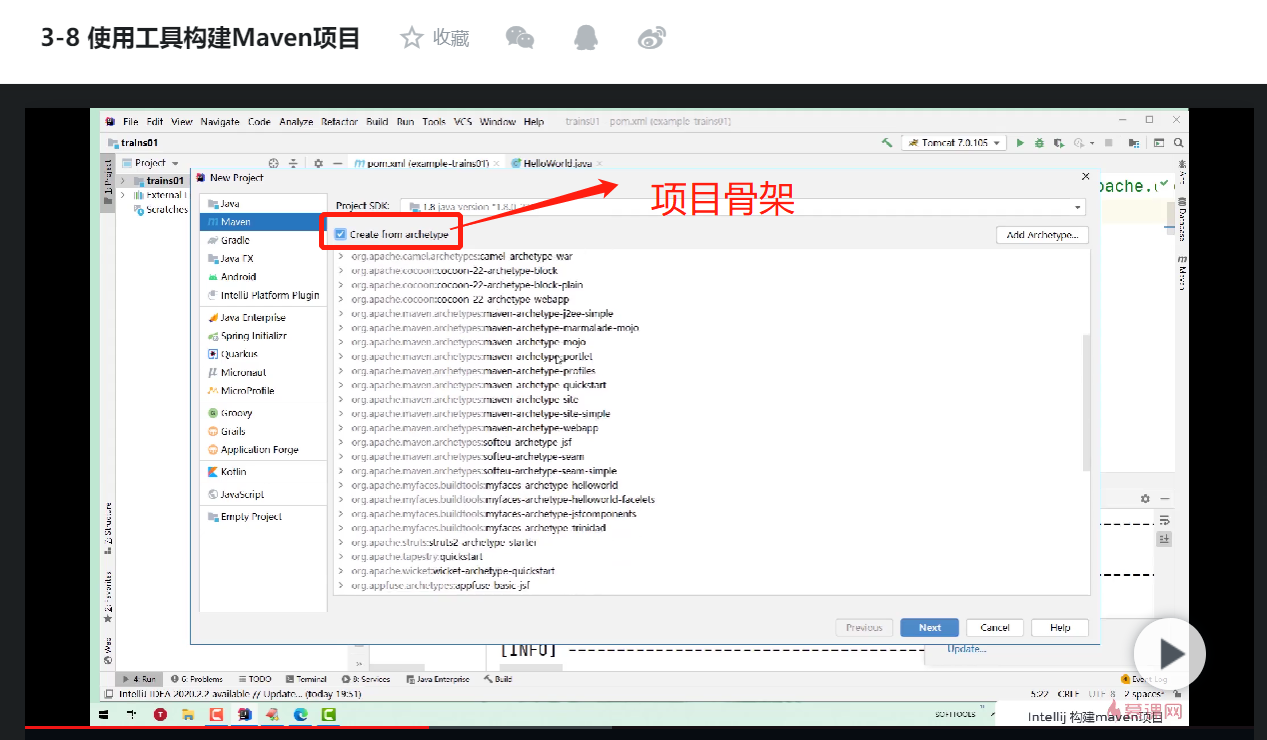Select Java in the project type list
The width and height of the screenshot is (1267, 740).
[x=264, y=203]
